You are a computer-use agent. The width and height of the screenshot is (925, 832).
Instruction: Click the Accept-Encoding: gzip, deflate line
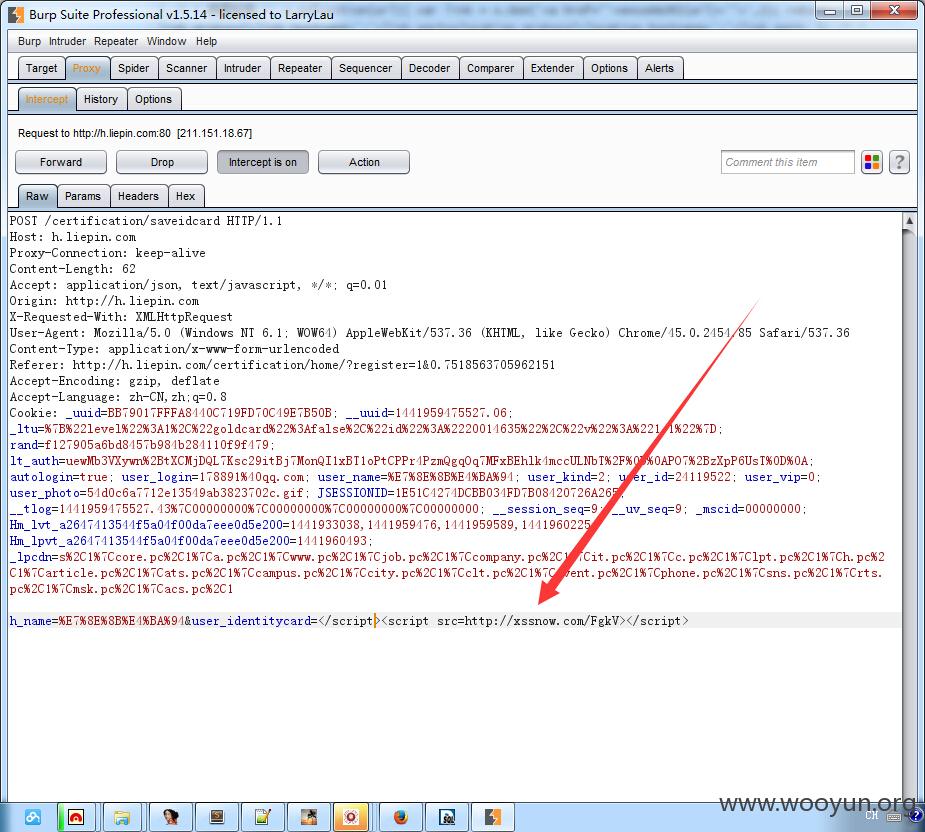point(114,381)
